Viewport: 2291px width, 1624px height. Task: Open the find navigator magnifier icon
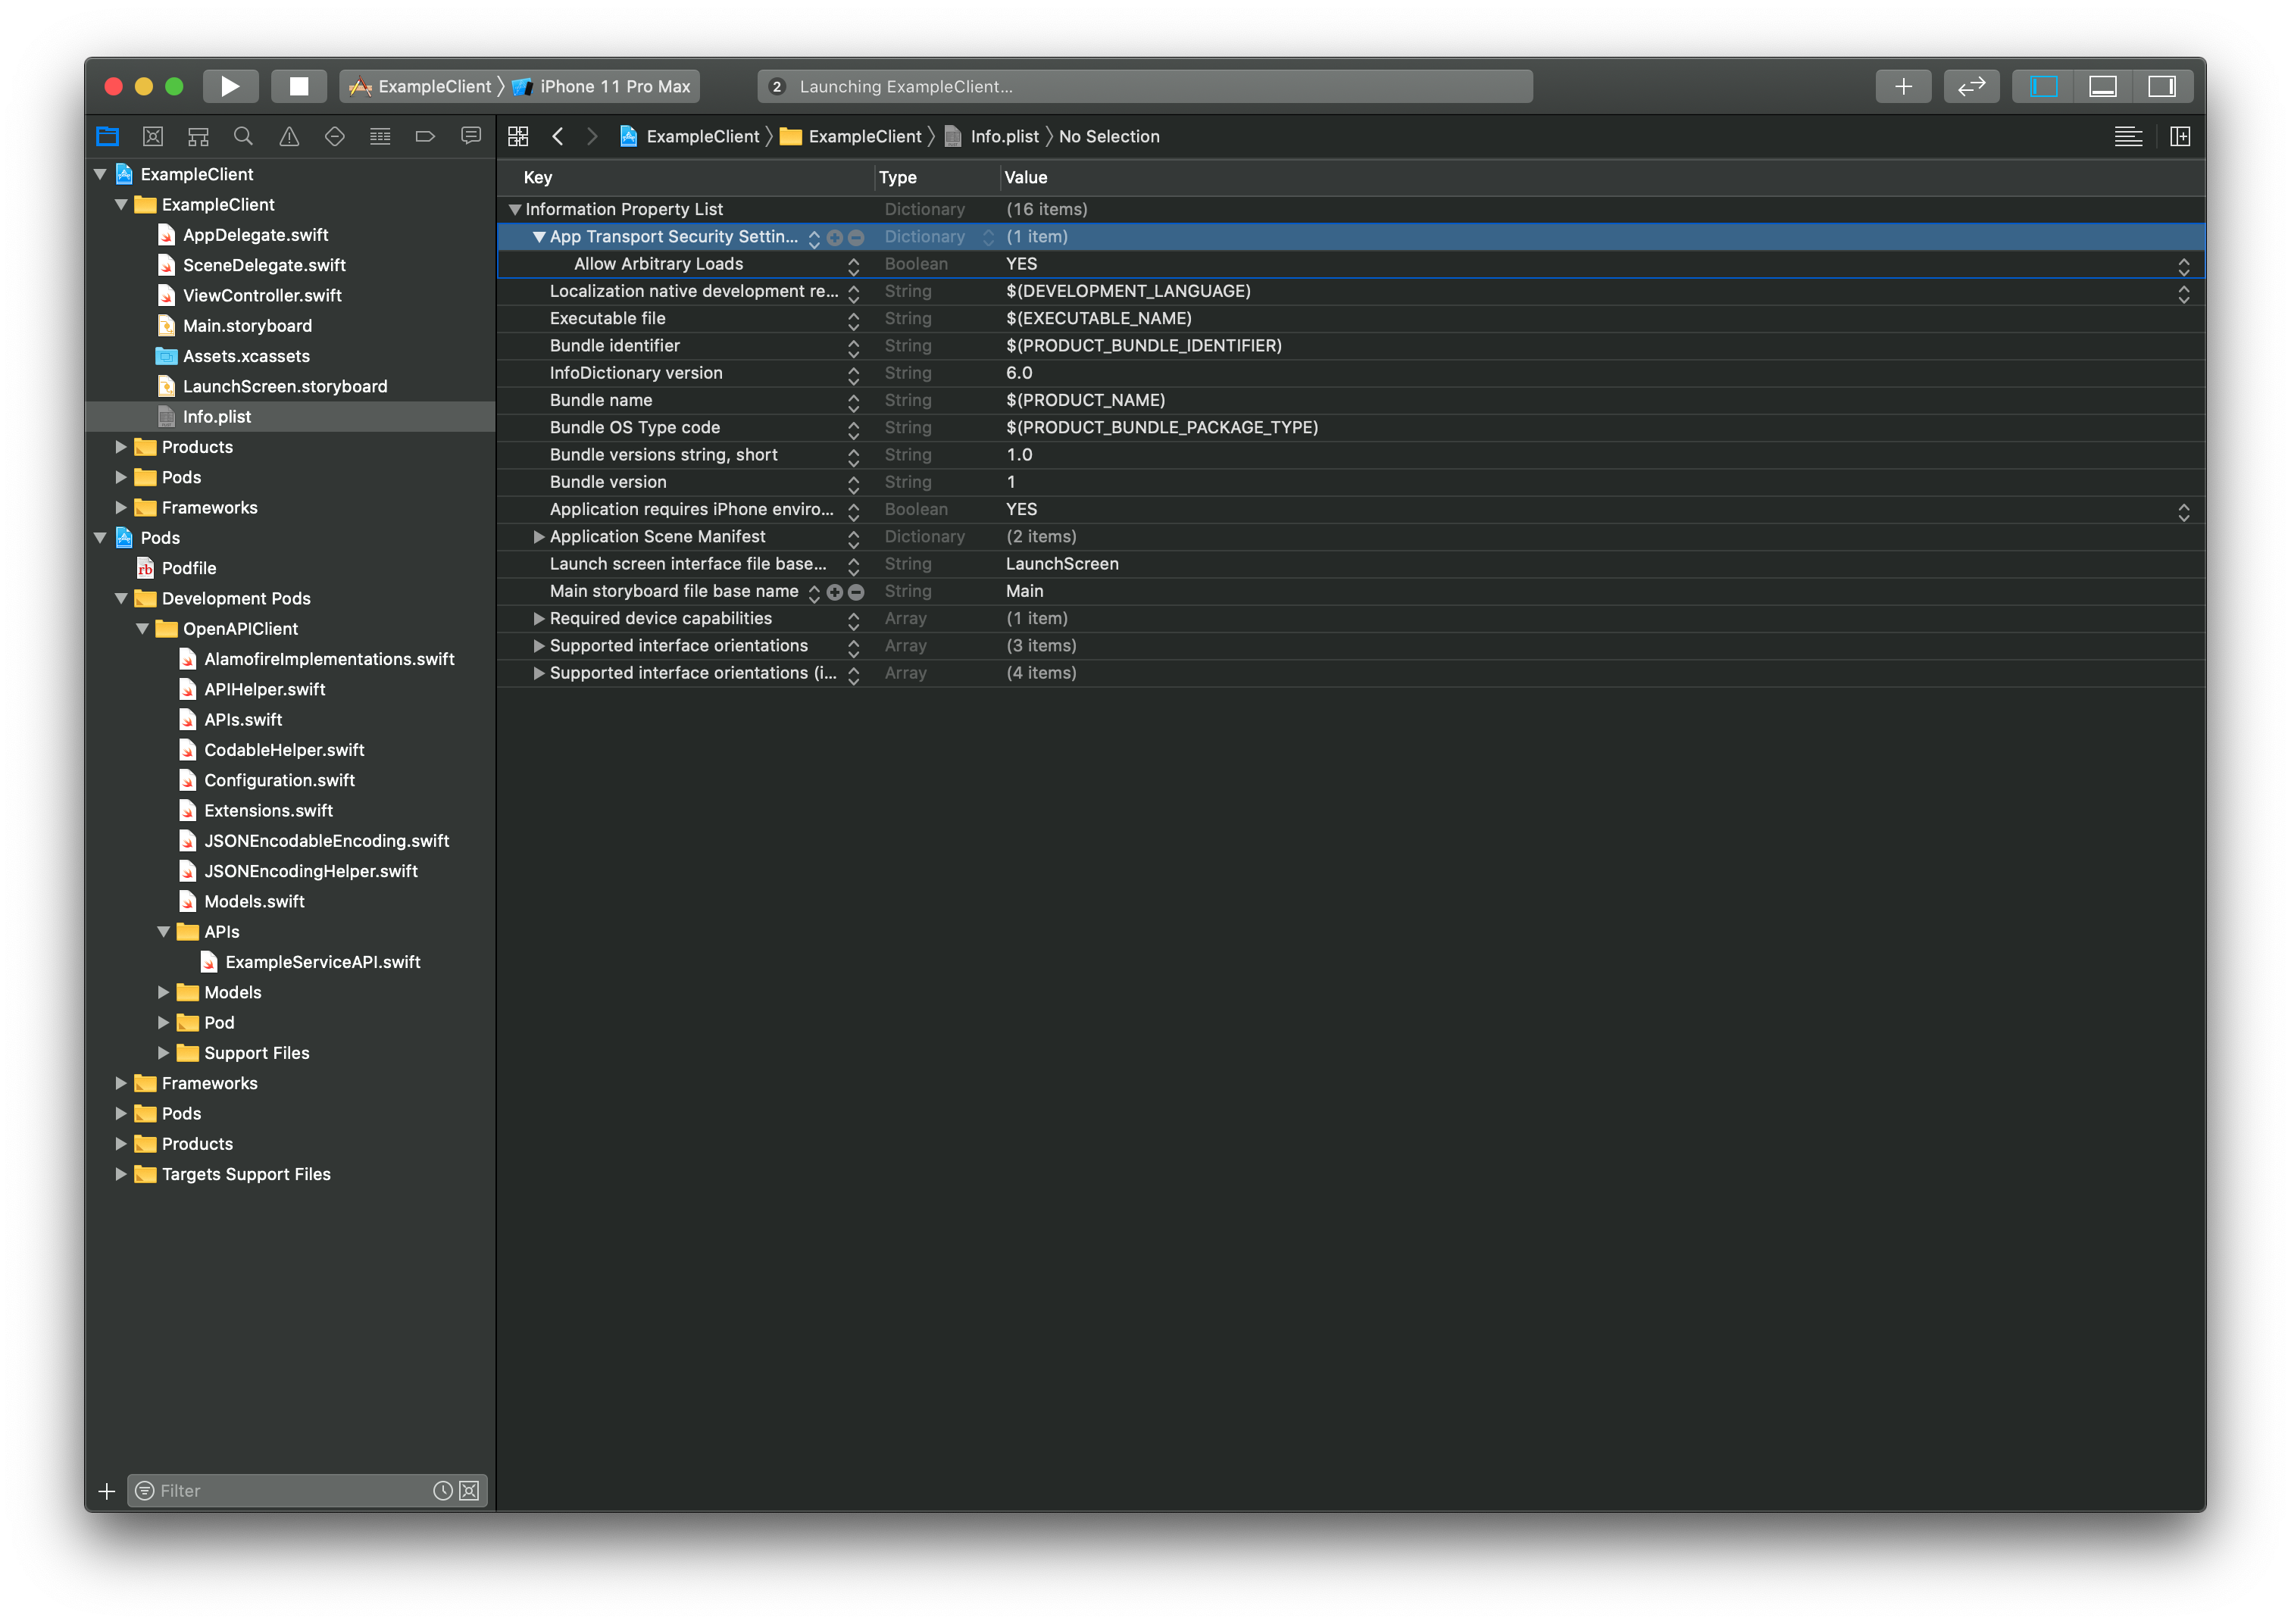tap(243, 136)
